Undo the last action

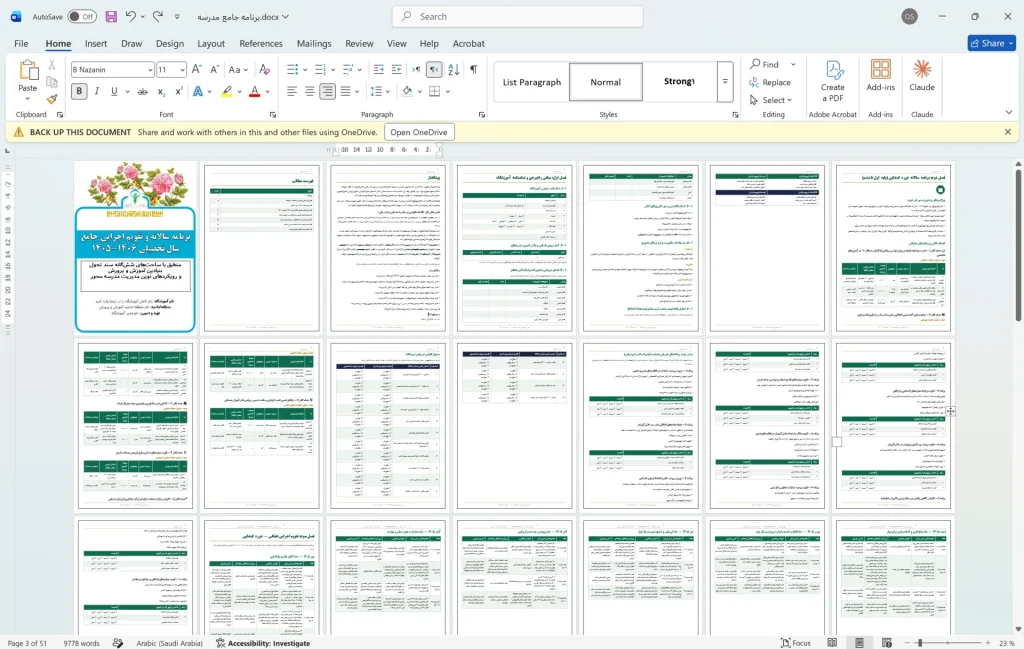pyautogui.click(x=131, y=16)
